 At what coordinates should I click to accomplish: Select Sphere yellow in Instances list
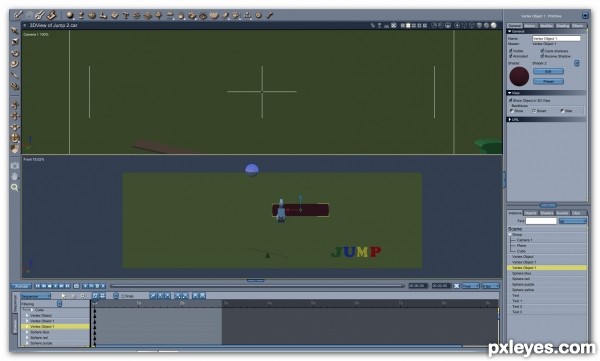tap(523, 290)
